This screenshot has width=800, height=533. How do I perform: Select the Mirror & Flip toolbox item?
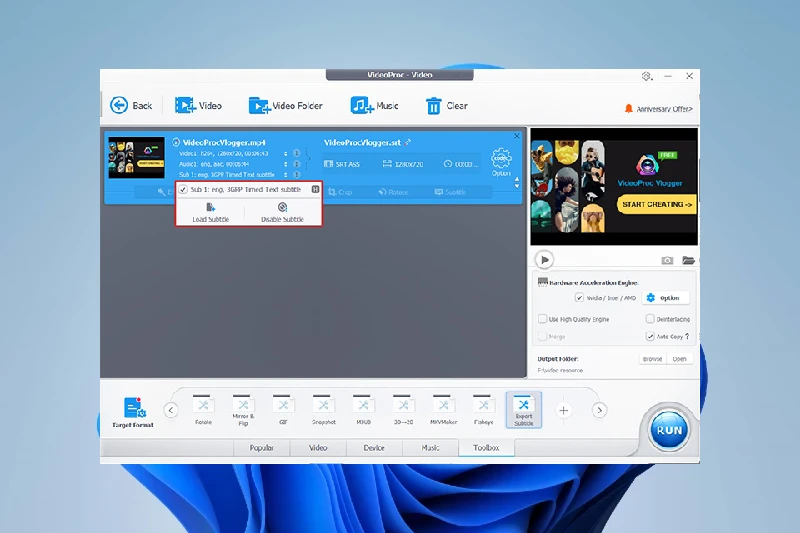243,410
